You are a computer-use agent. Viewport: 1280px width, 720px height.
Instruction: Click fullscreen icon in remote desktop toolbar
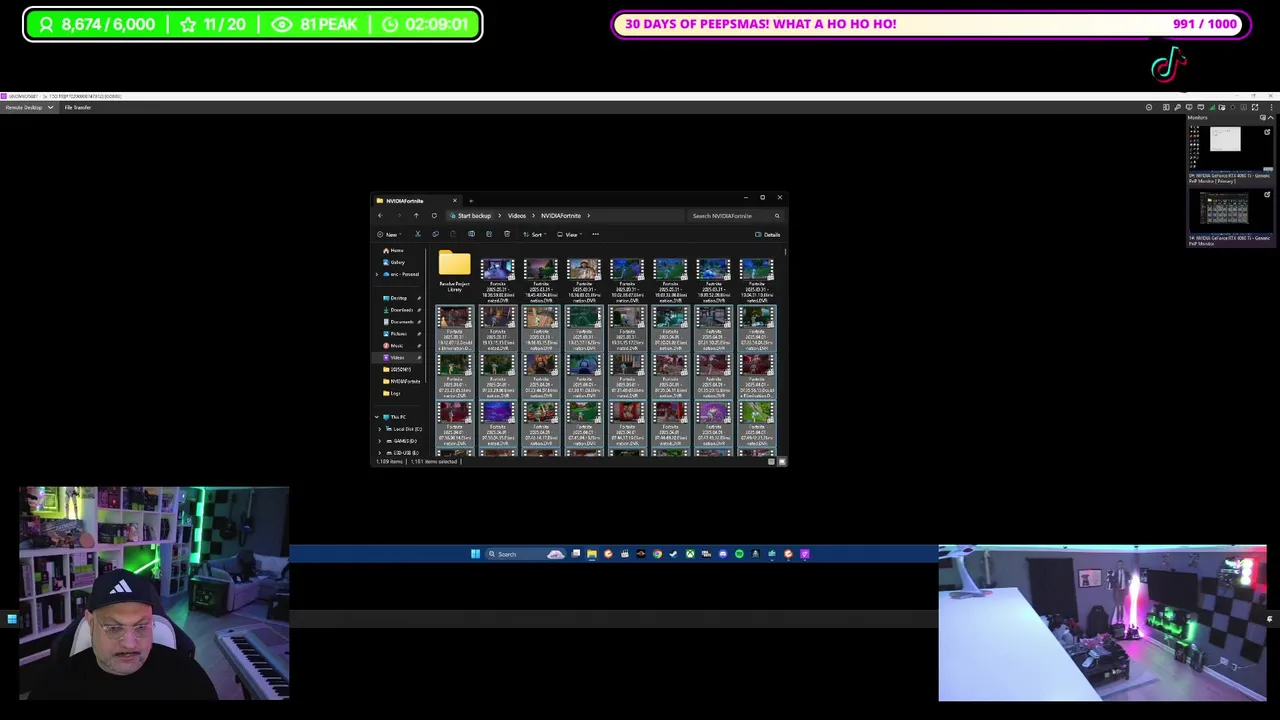pos(1255,107)
